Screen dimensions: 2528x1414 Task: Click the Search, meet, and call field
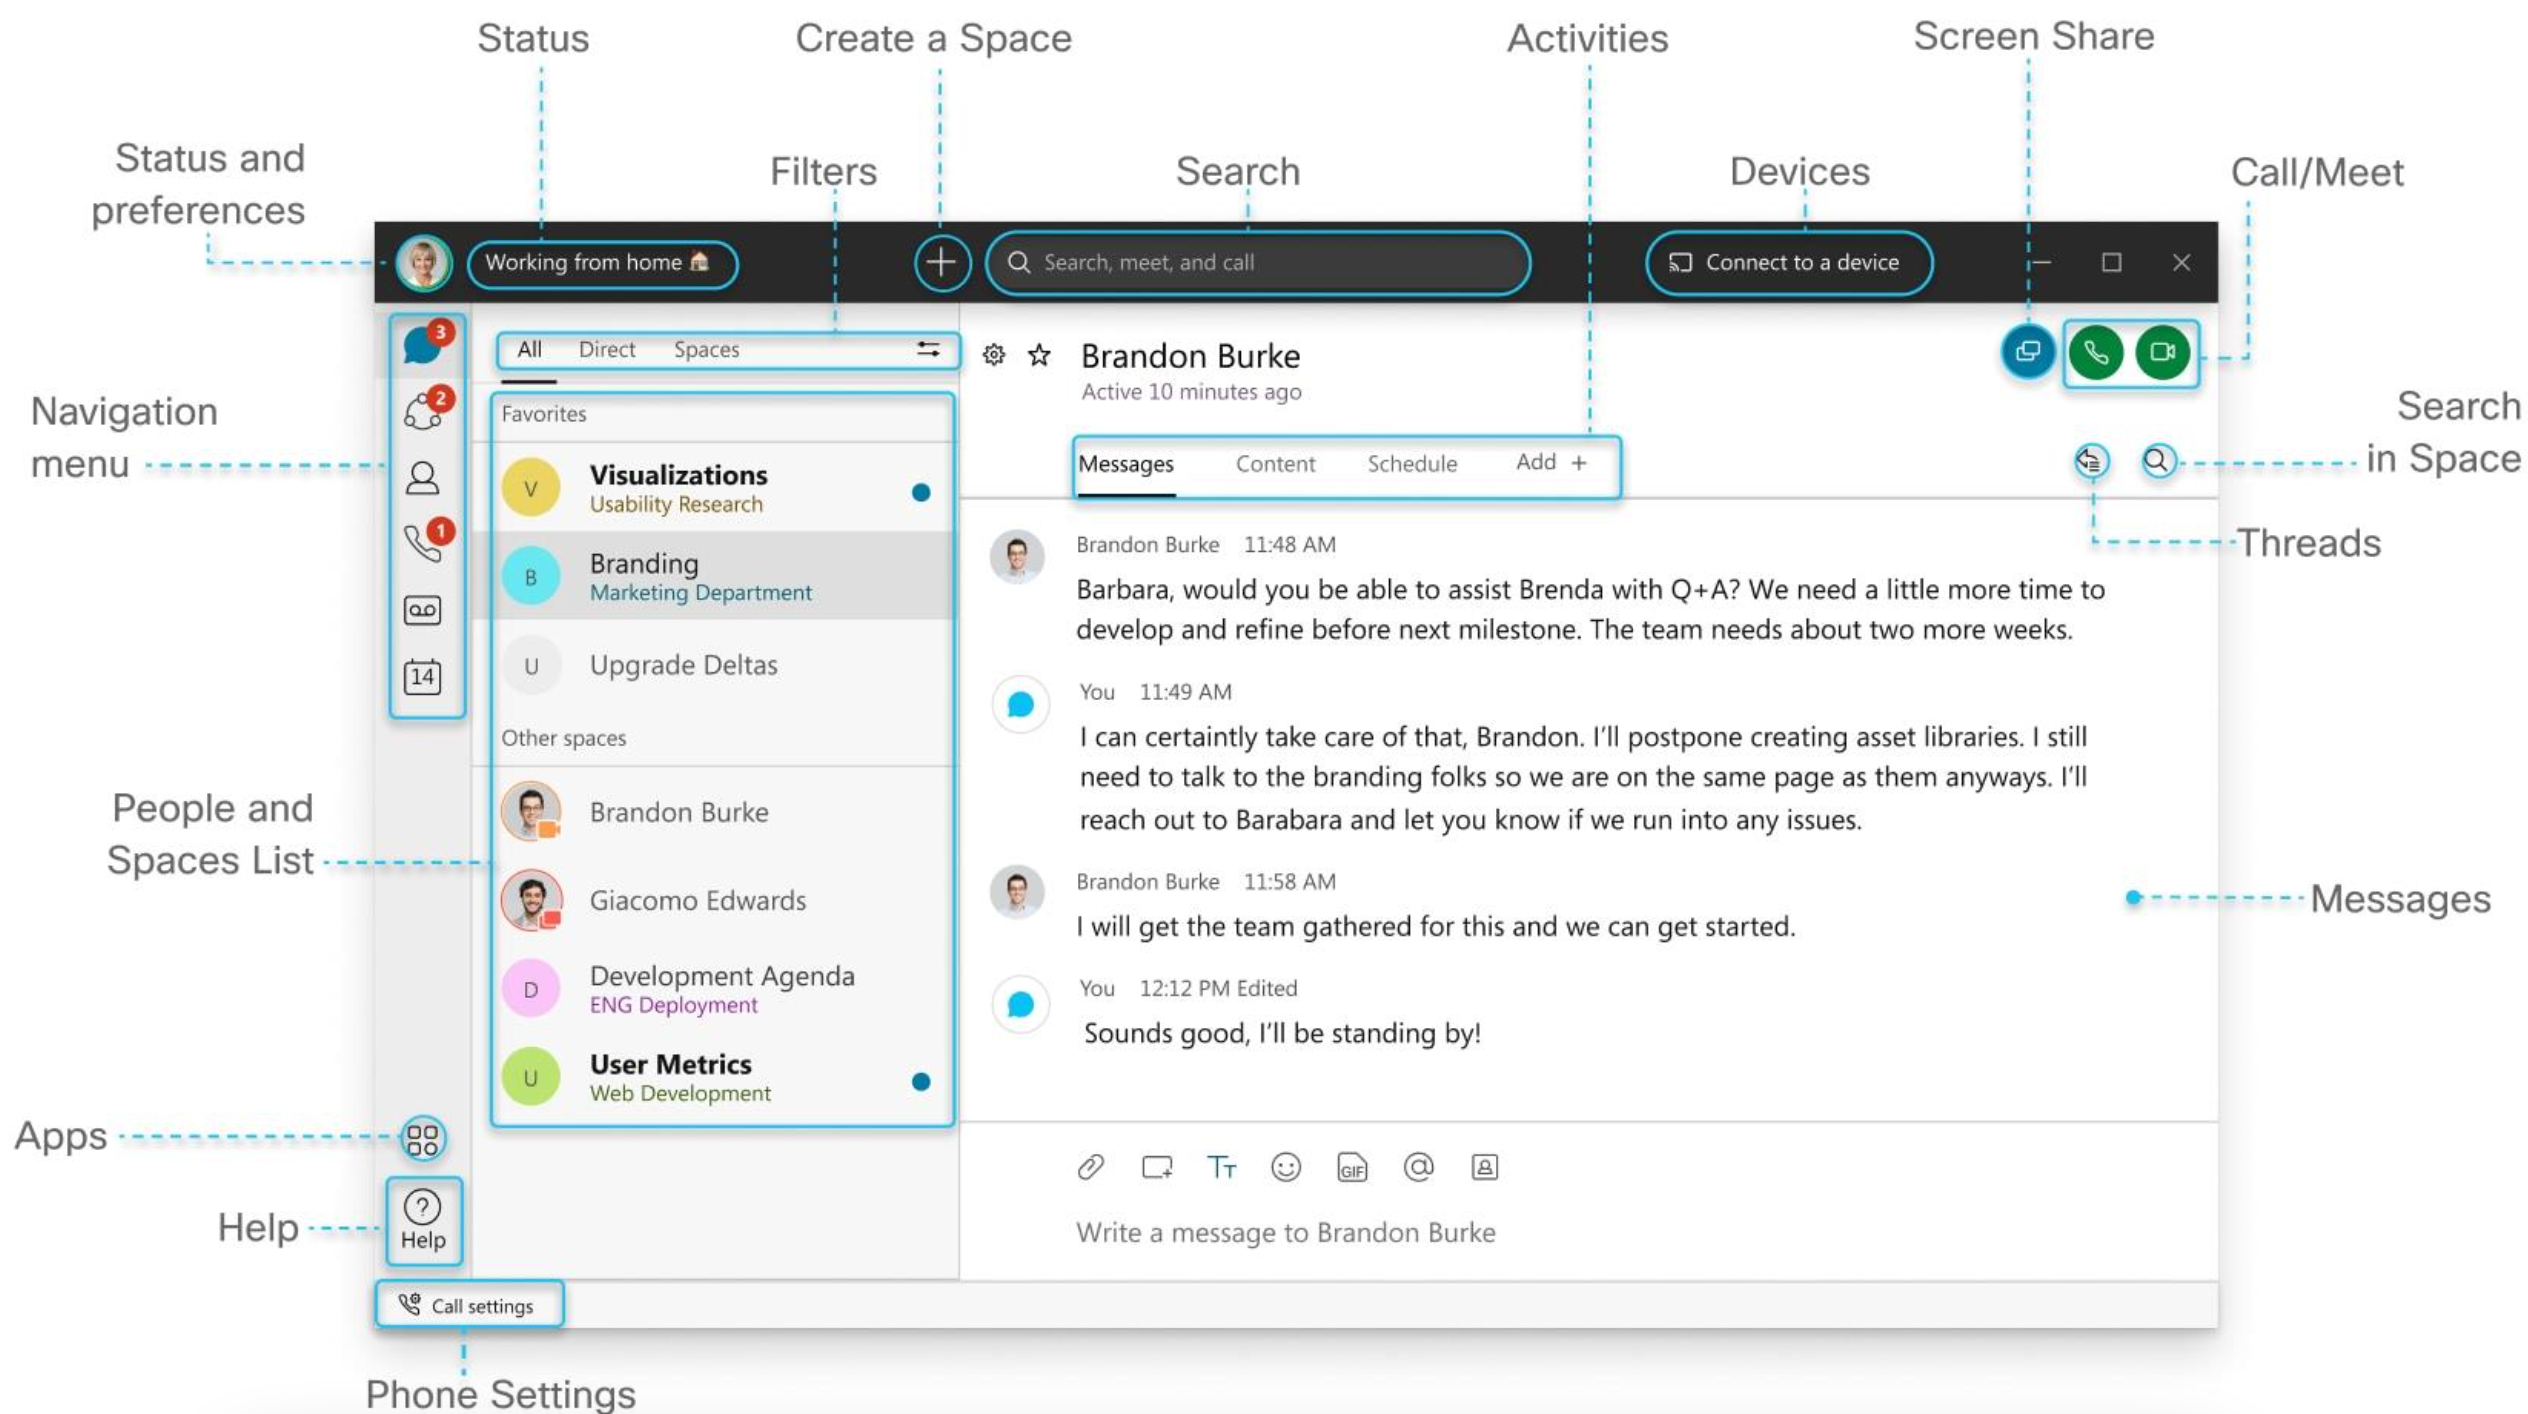[x=1258, y=263]
